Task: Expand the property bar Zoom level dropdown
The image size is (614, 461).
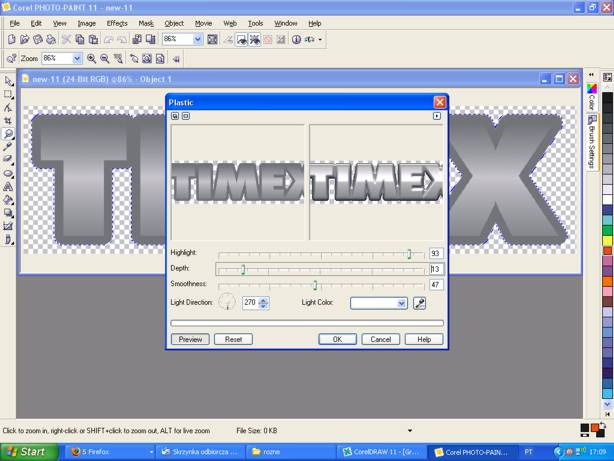Action: (77, 59)
